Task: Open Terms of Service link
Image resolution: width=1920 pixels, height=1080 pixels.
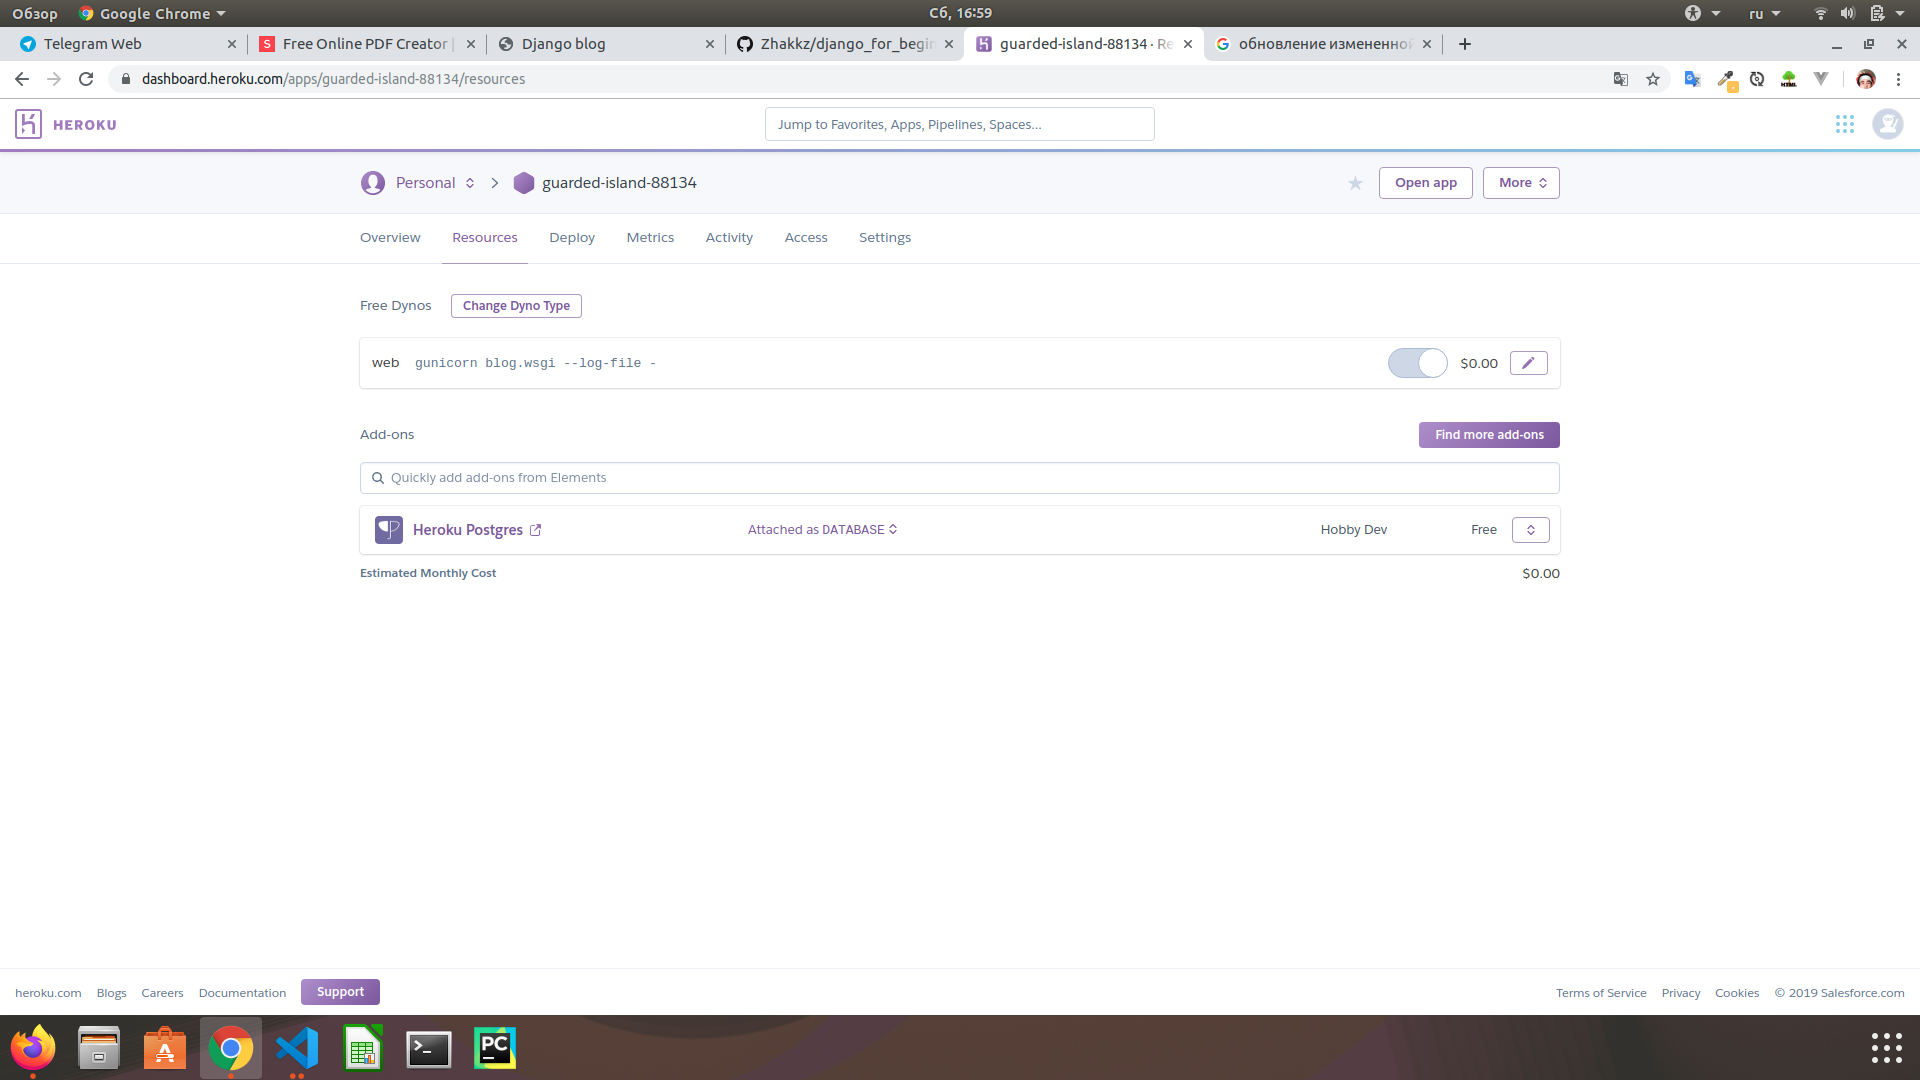Action: (x=1601, y=993)
